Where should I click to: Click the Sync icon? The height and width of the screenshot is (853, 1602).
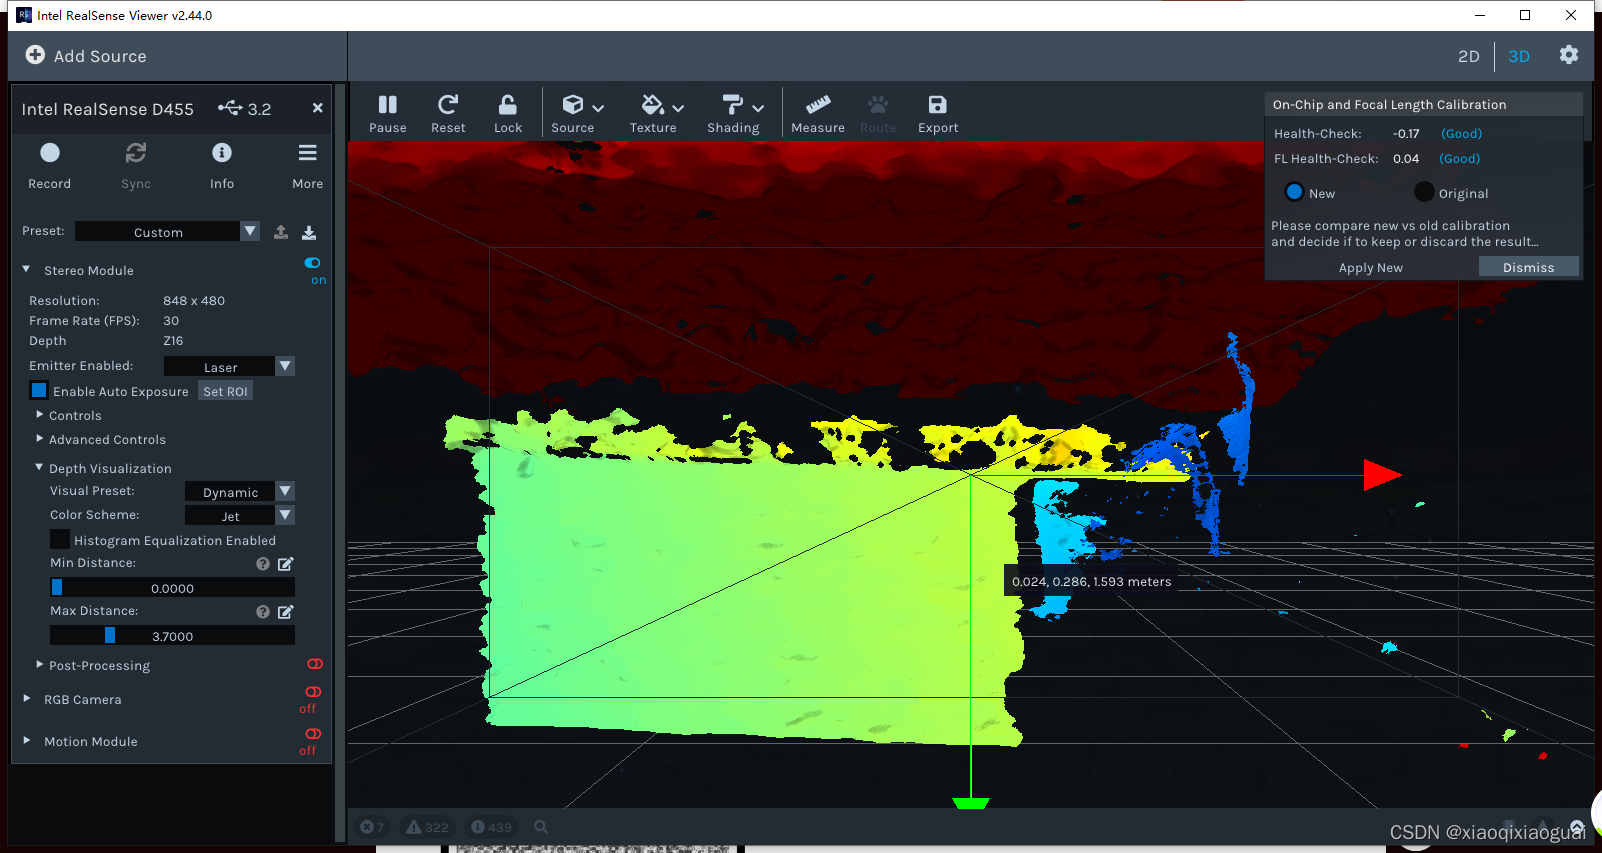[136, 152]
